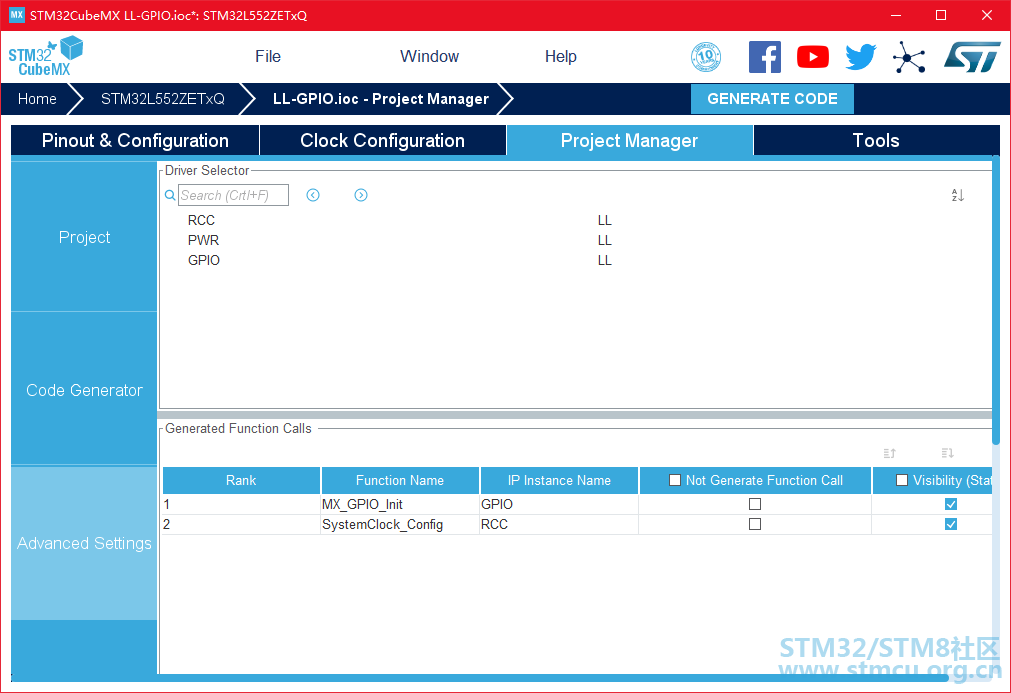
Task: Sort by IP Instance Name column header
Action: coord(559,480)
